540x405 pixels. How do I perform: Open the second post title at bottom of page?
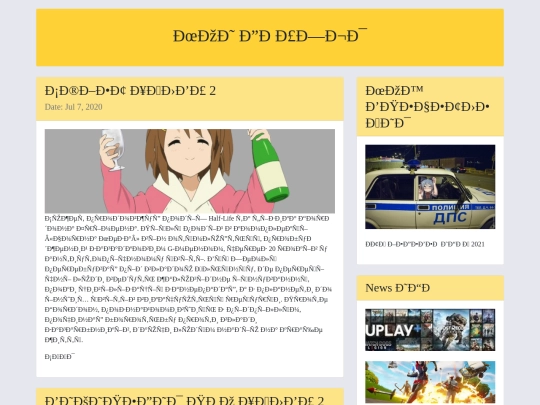[x=185, y=400]
